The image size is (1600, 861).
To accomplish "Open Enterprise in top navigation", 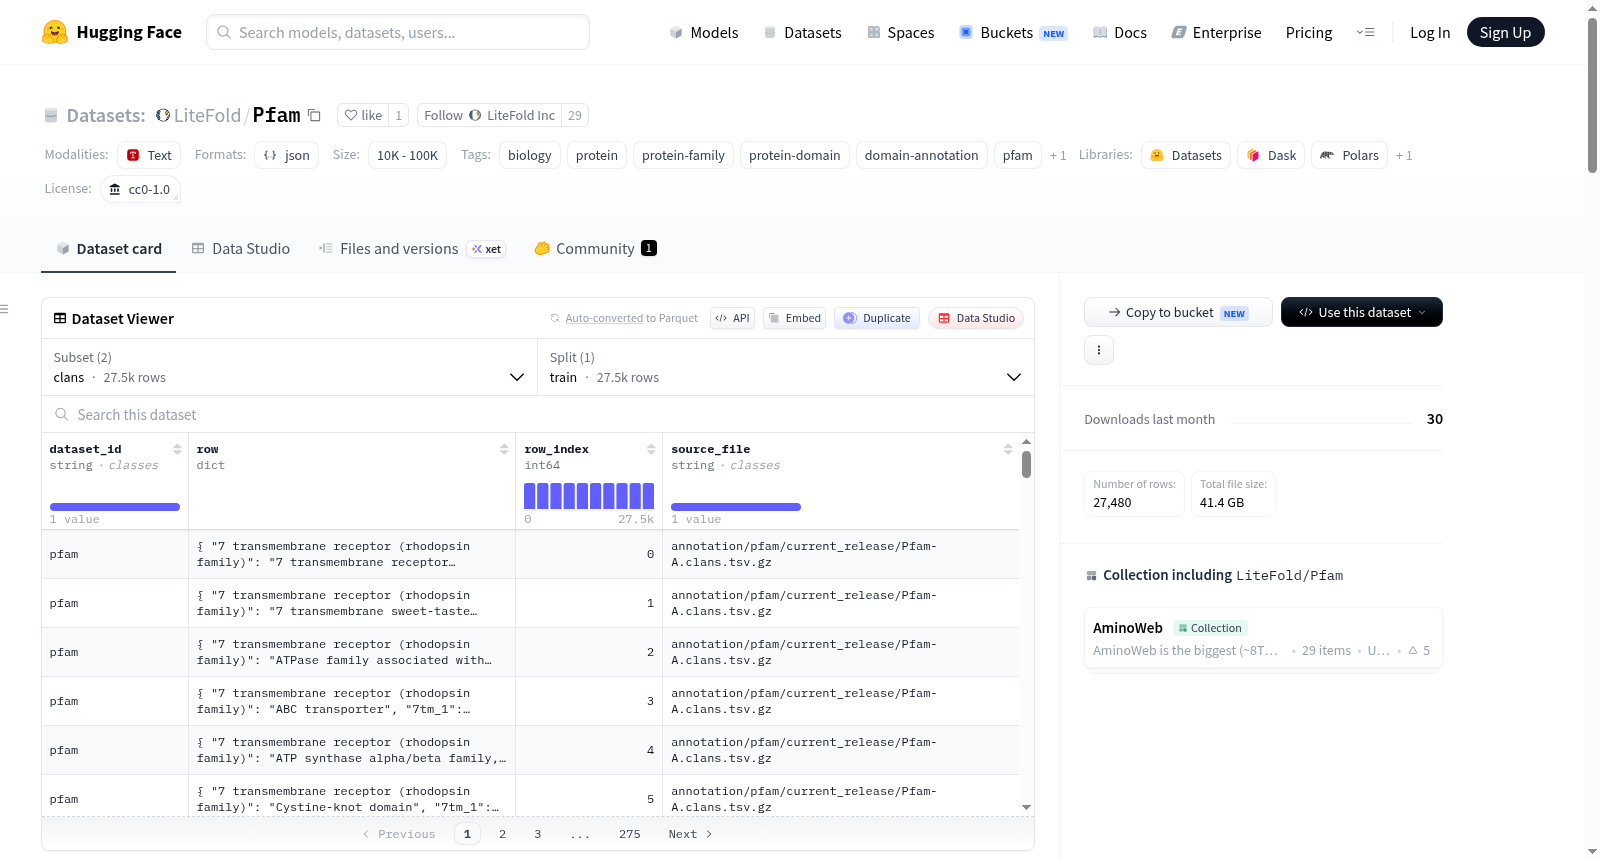I will (1216, 32).
